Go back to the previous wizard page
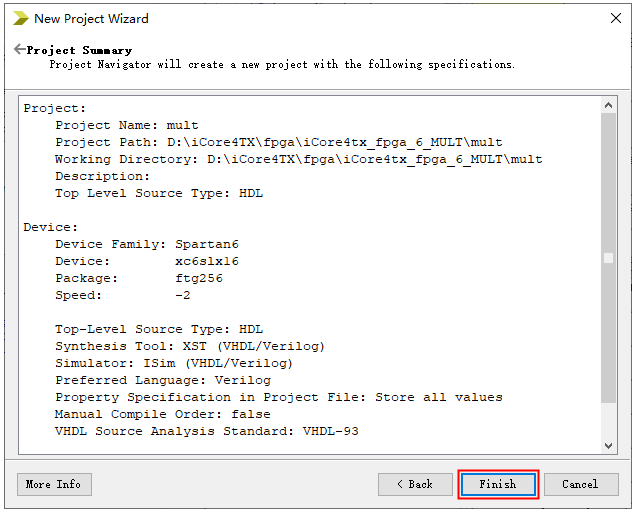This screenshot has height=511, width=634. coord(415,484)
